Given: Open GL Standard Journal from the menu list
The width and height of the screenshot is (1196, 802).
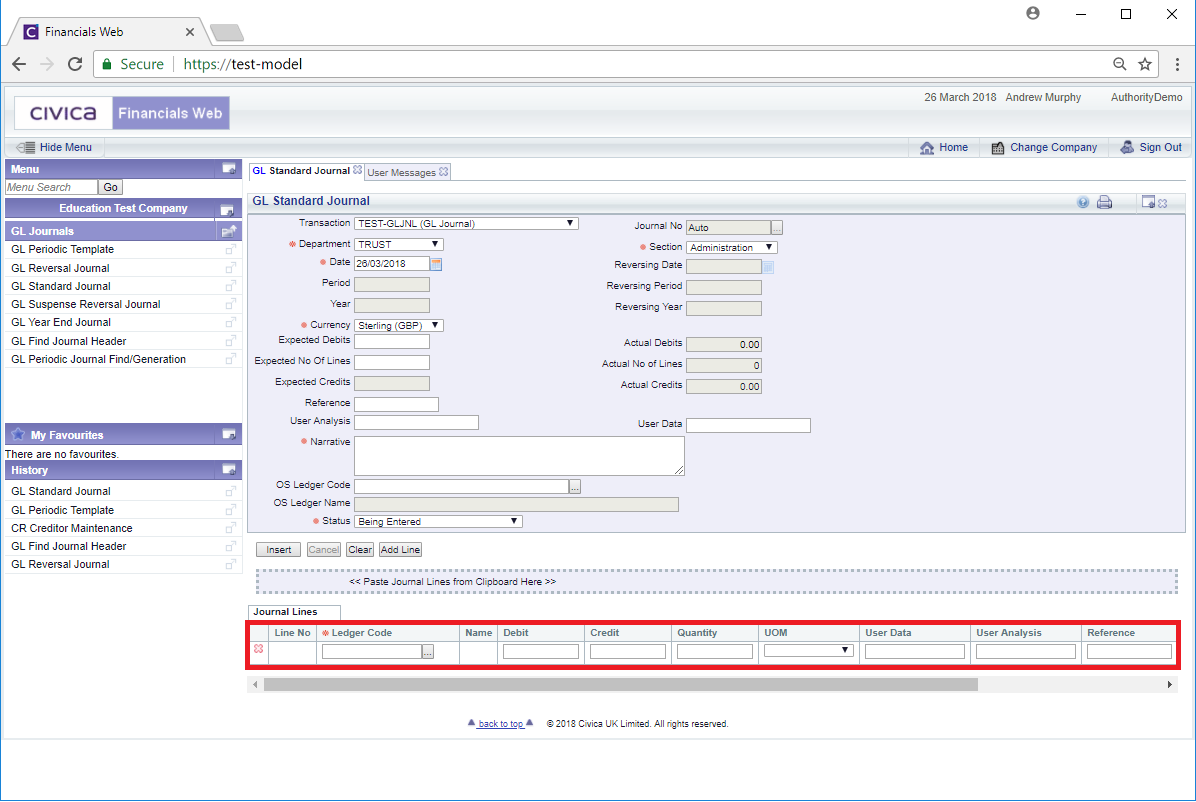Looking at the screenshot, I should point(61,286).
